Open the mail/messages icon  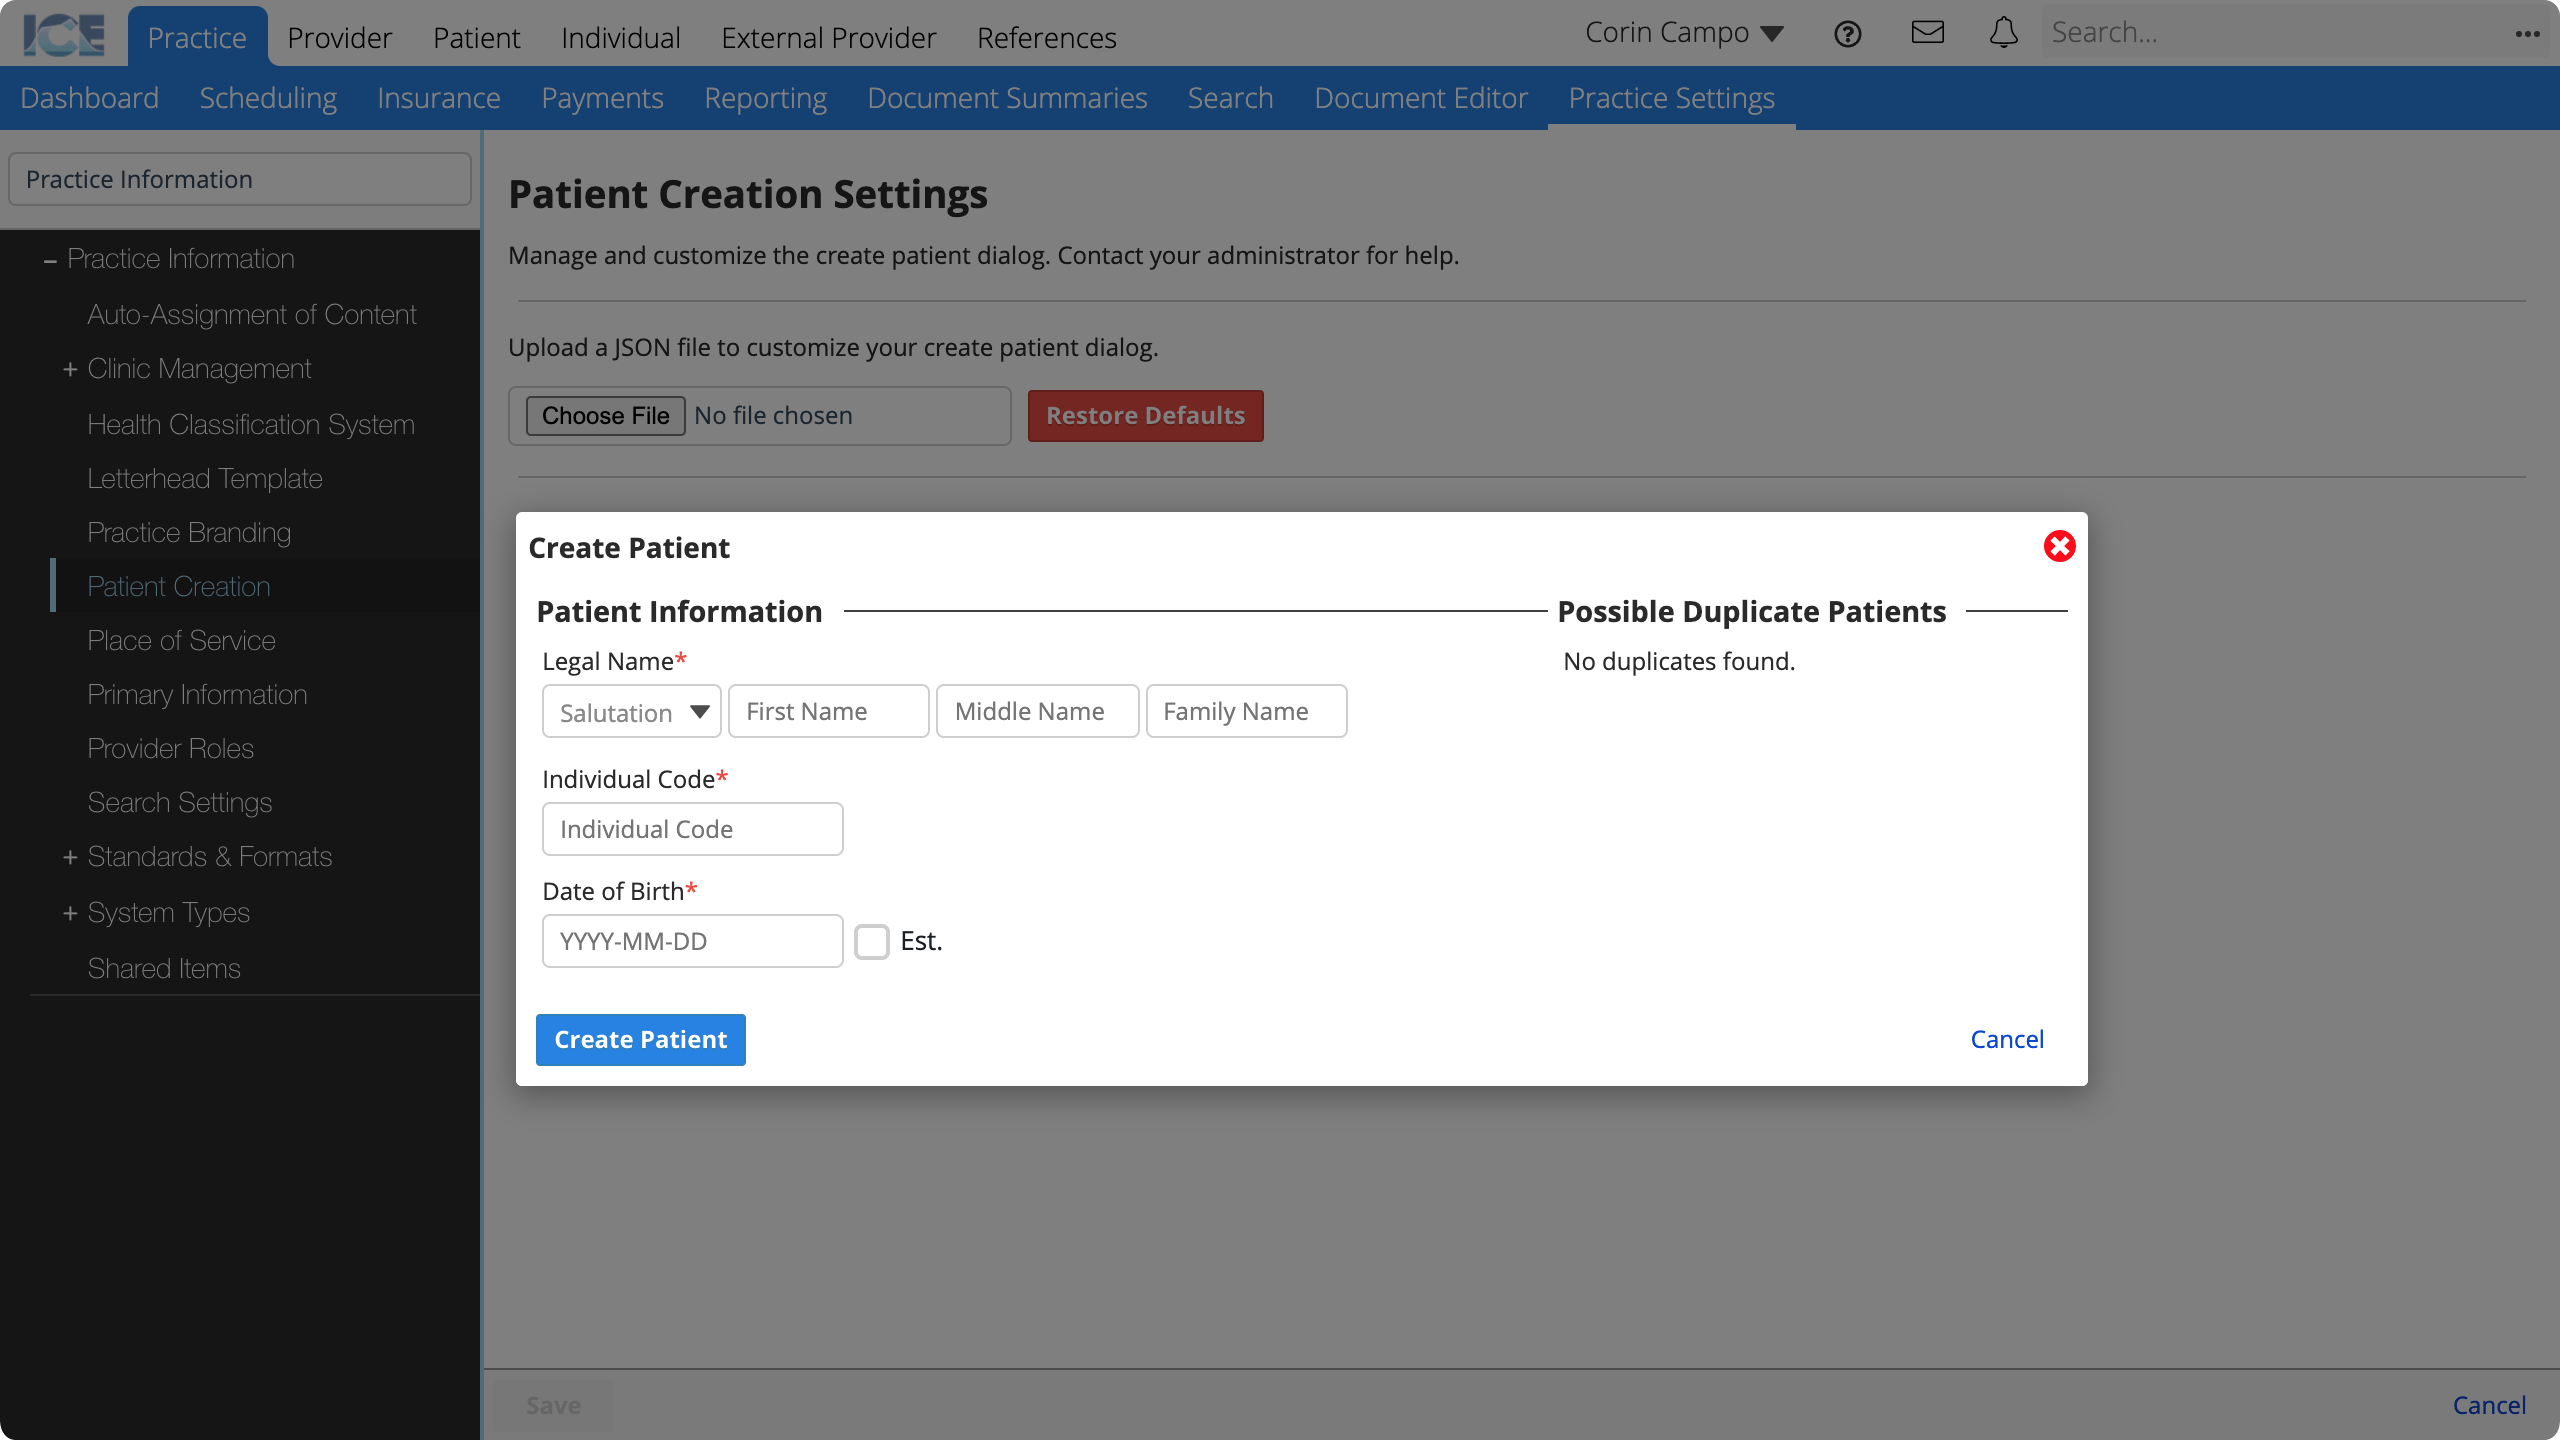coord(1927,32)
